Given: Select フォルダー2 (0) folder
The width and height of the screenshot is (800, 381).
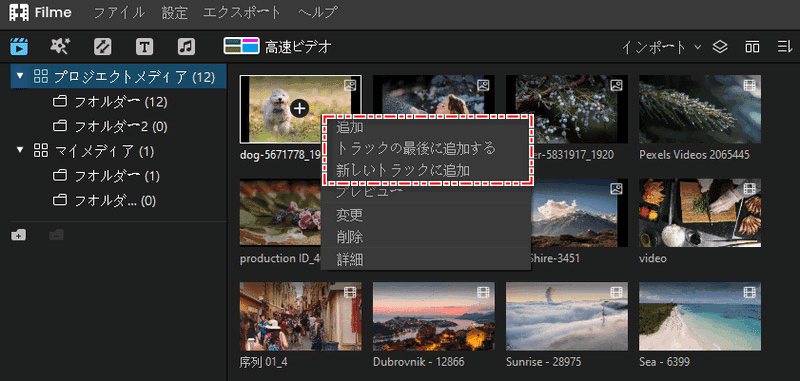Looking at the screenshot, I should [110, 126].
